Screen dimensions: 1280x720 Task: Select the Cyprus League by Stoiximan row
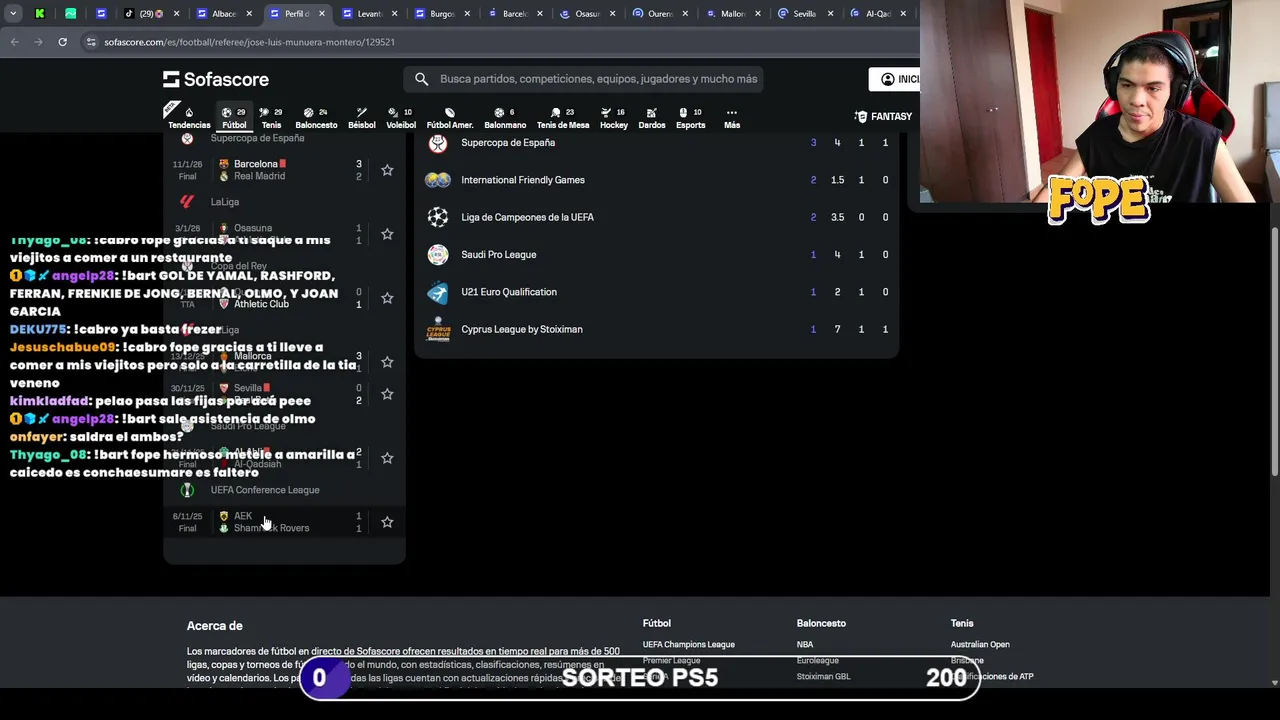[656, 329]
